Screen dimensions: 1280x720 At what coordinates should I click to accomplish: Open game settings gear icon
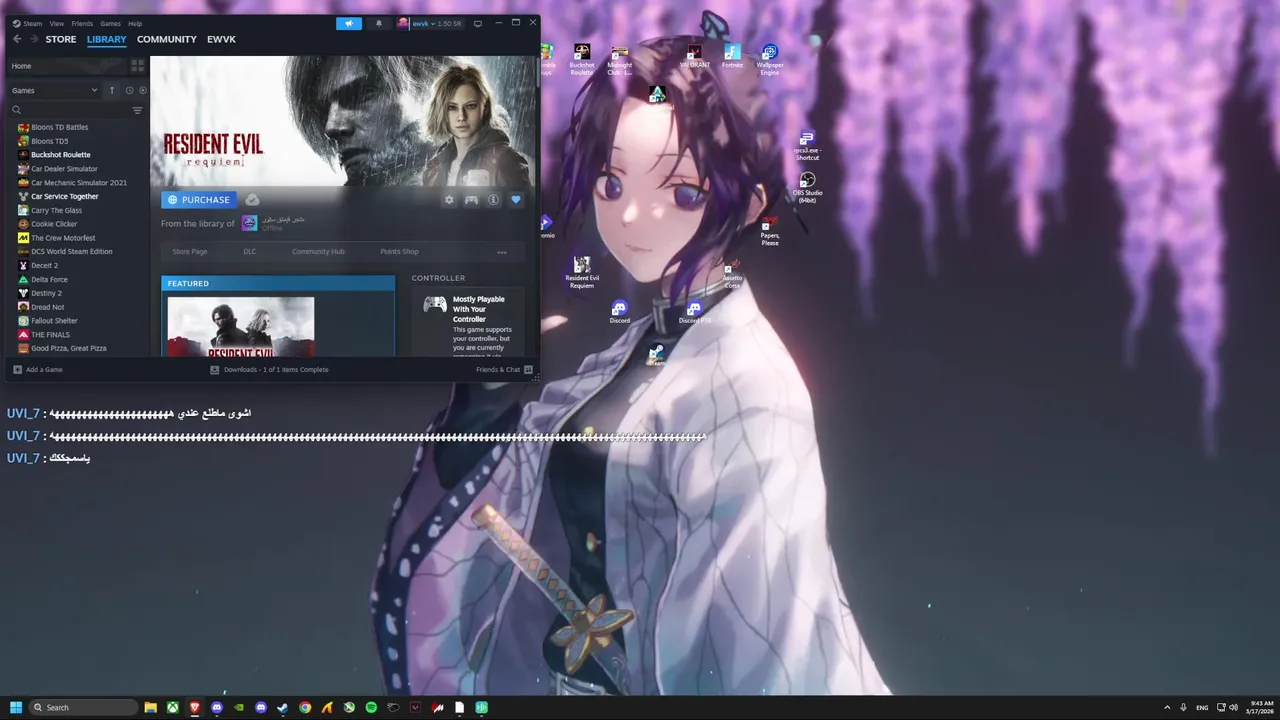click(449, 200)
